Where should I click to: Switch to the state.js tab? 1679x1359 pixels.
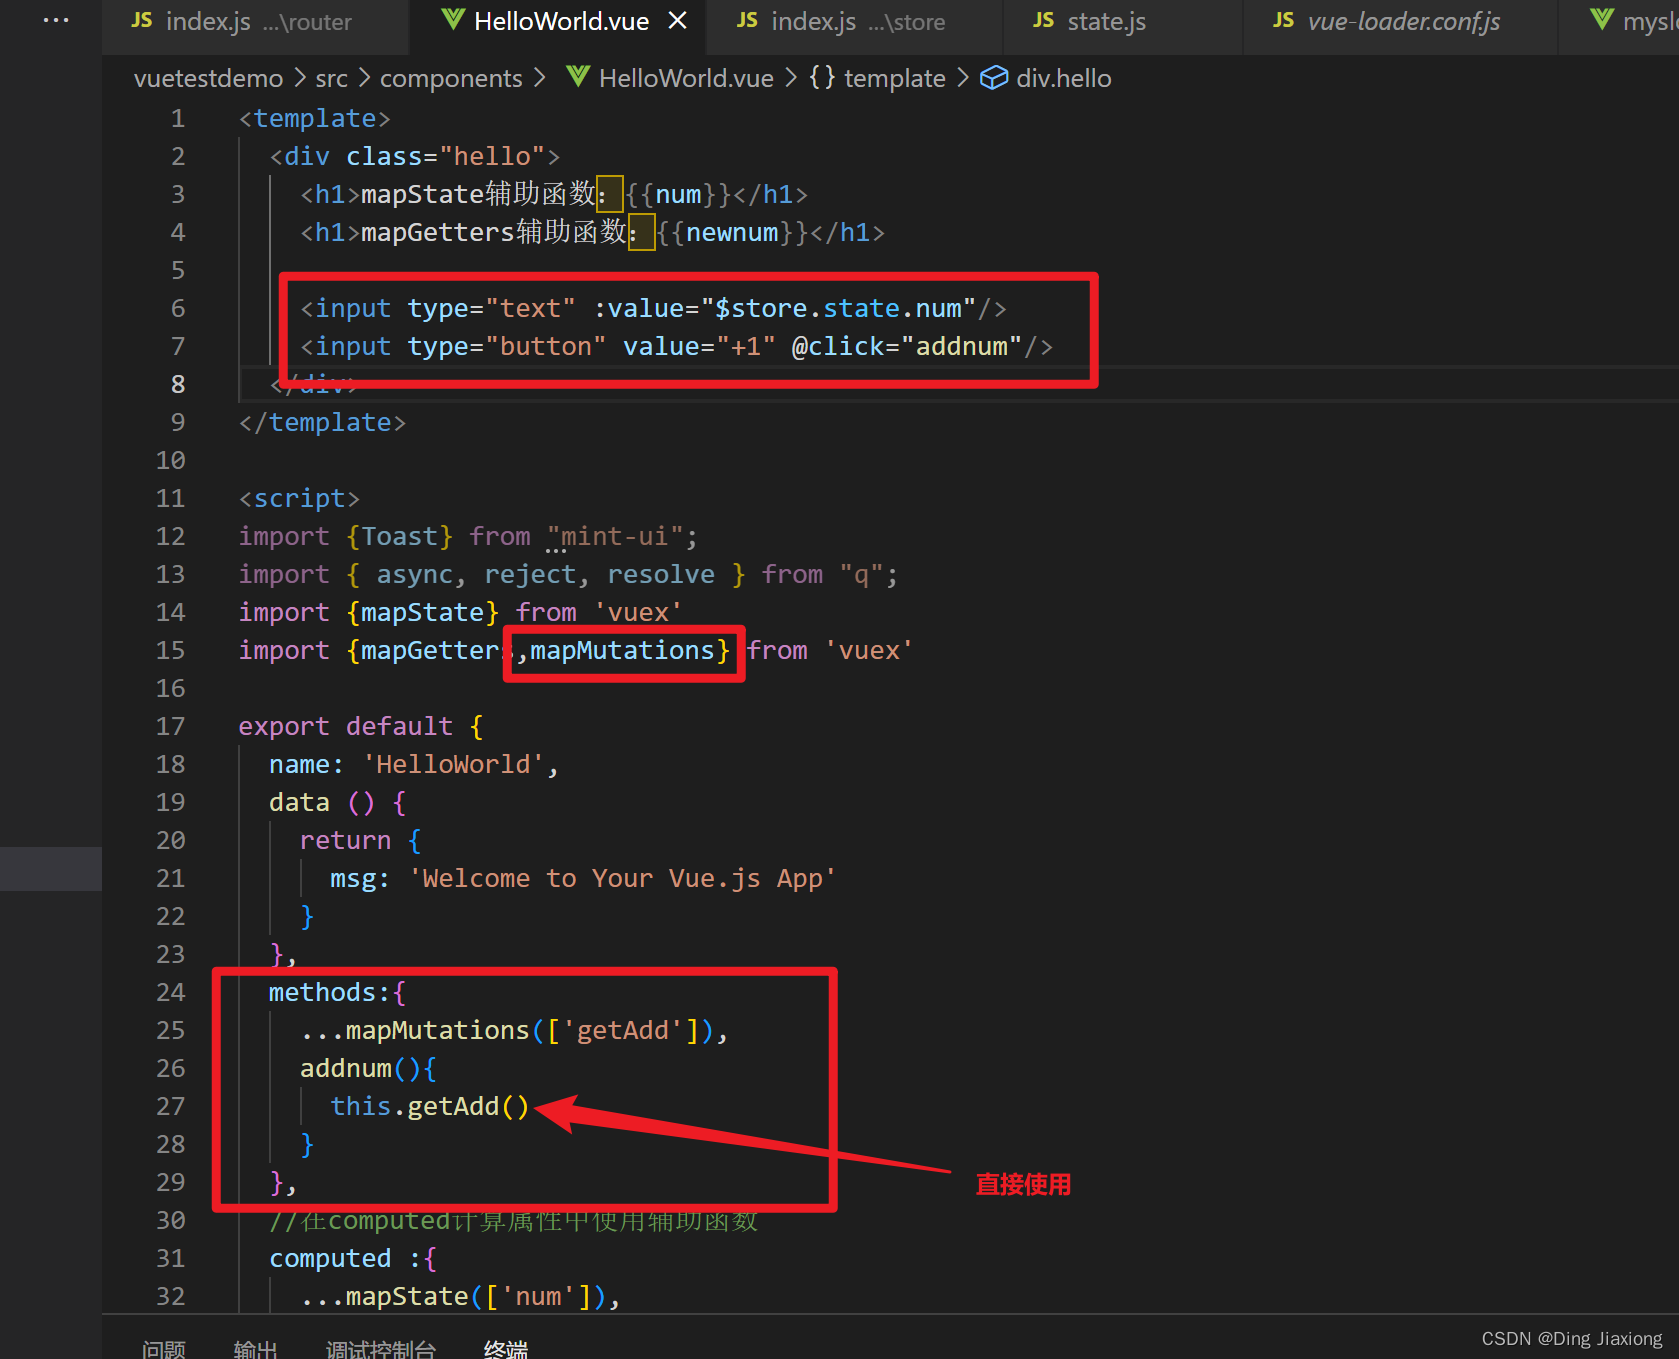[1122, 21]
